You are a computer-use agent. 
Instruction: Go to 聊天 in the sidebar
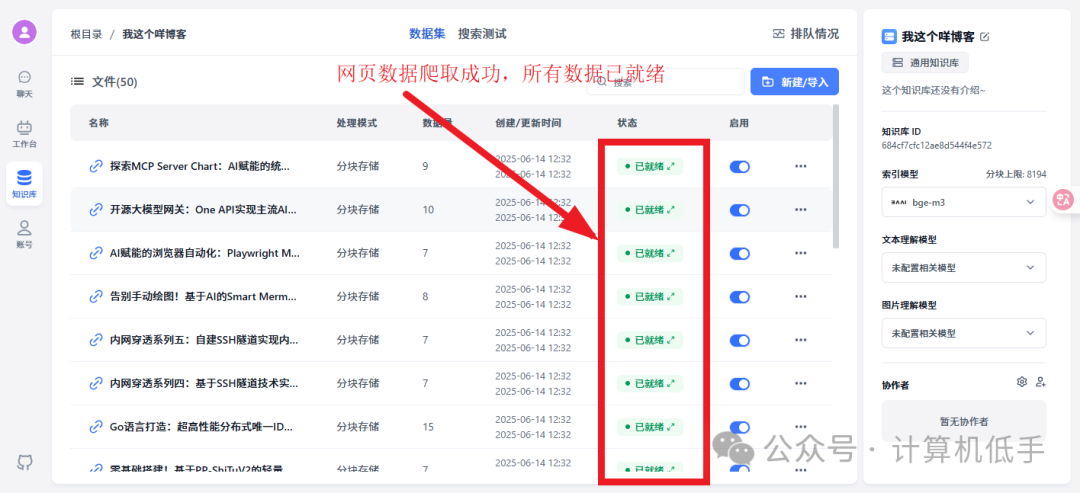25,83
